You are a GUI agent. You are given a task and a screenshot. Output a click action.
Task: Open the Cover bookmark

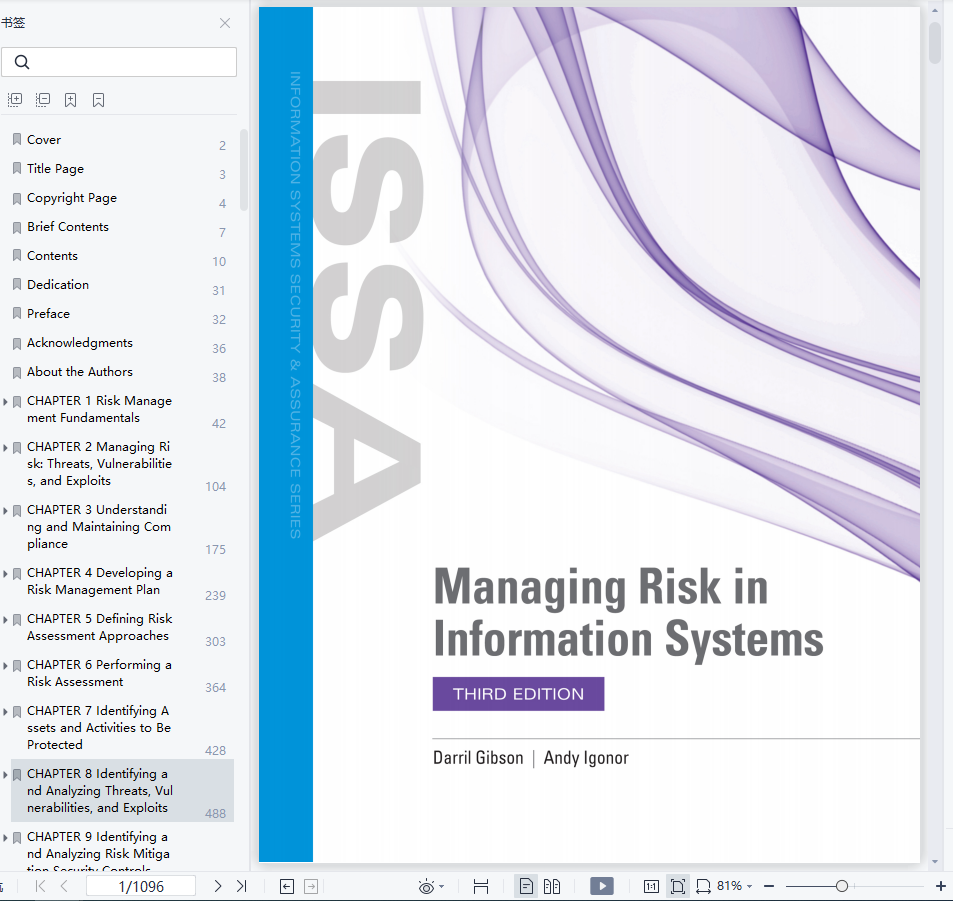click(x=44, y=140)
